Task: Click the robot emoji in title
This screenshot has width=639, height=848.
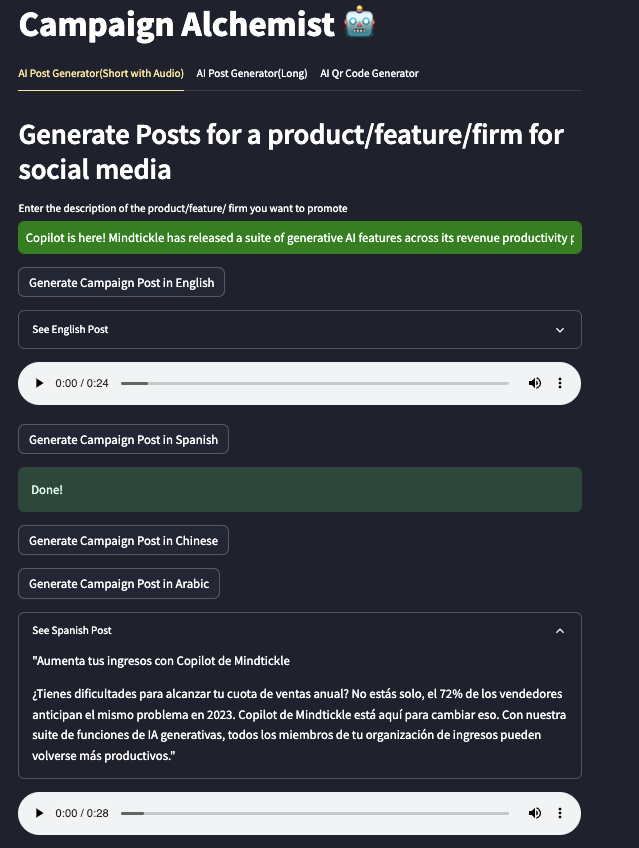Action: pyautogui.click(x=359, y=24)
